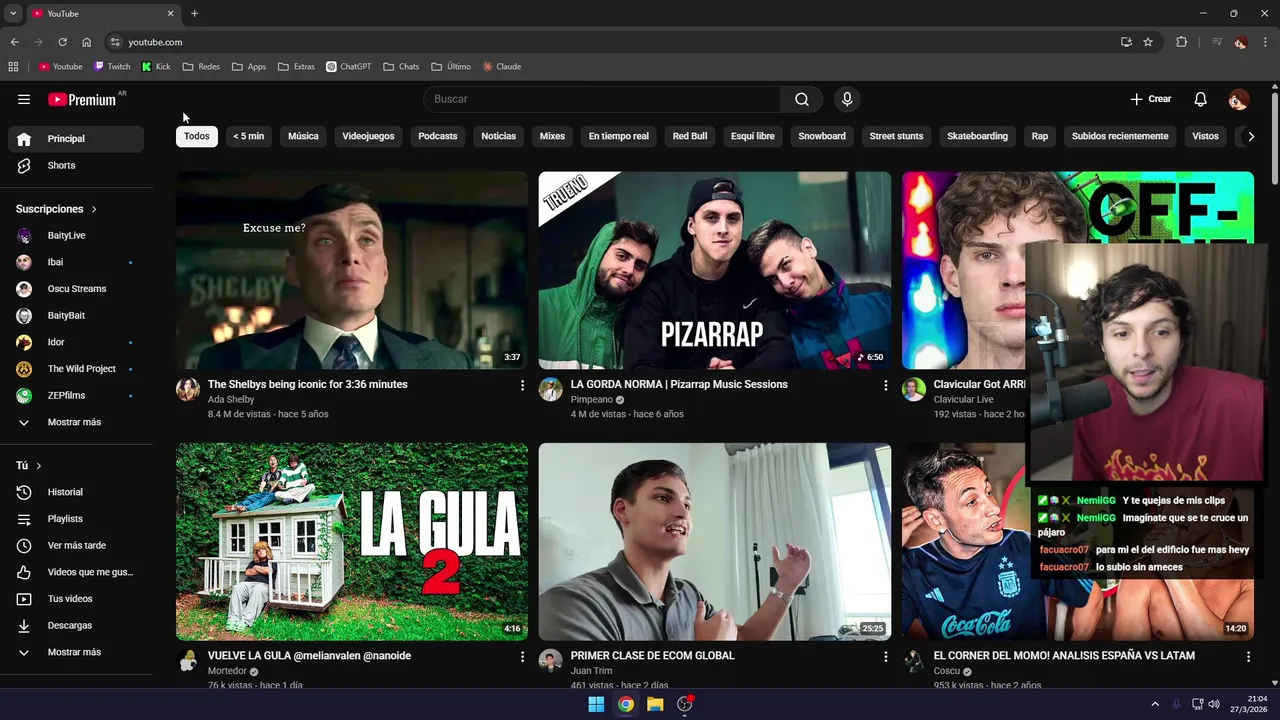Open Oscu Streams channel subscription
Image resolution: width=1280 pixels, height=720 pixels.
click(76, 289)
